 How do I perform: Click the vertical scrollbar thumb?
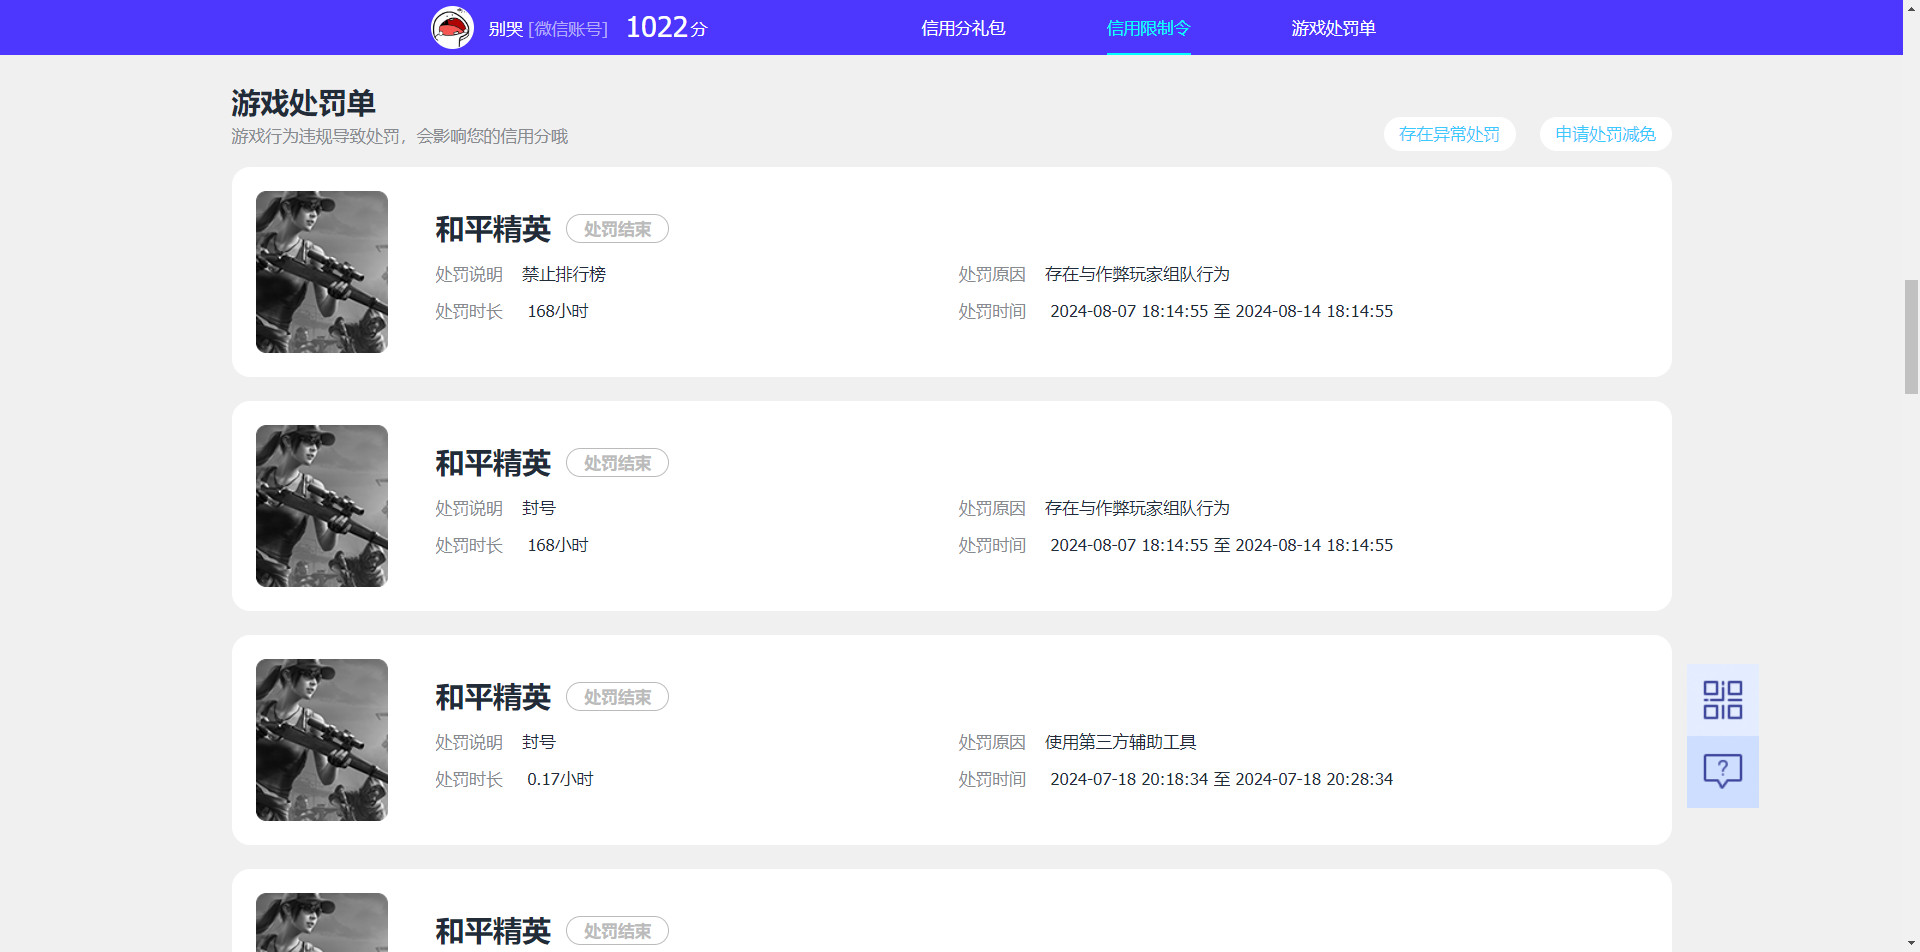pos(1911,337)
